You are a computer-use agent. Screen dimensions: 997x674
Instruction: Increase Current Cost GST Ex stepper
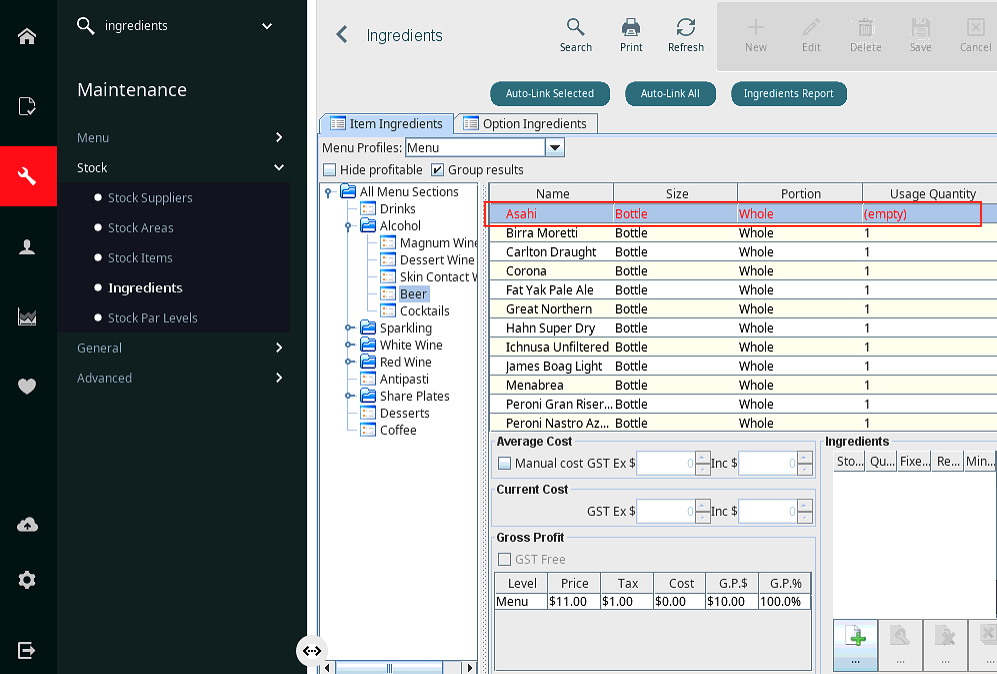point(703,506)
